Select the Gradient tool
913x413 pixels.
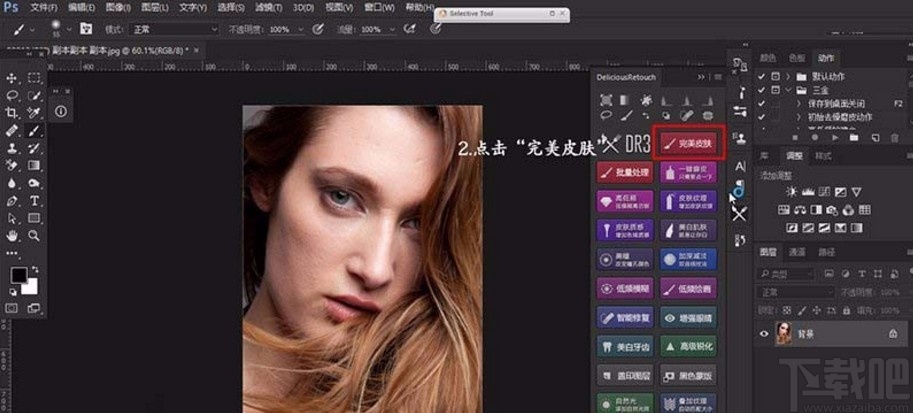tap(34, 165)
